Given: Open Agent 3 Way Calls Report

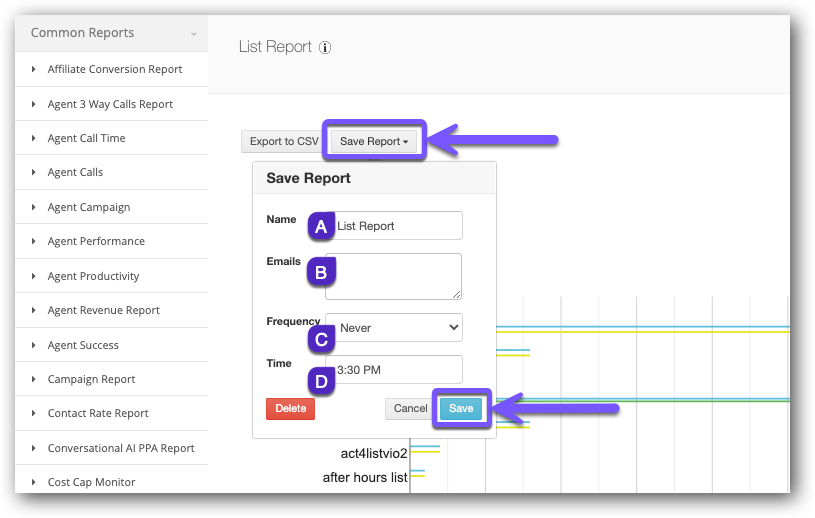Looking at the screenshot, I should point(110,104).
